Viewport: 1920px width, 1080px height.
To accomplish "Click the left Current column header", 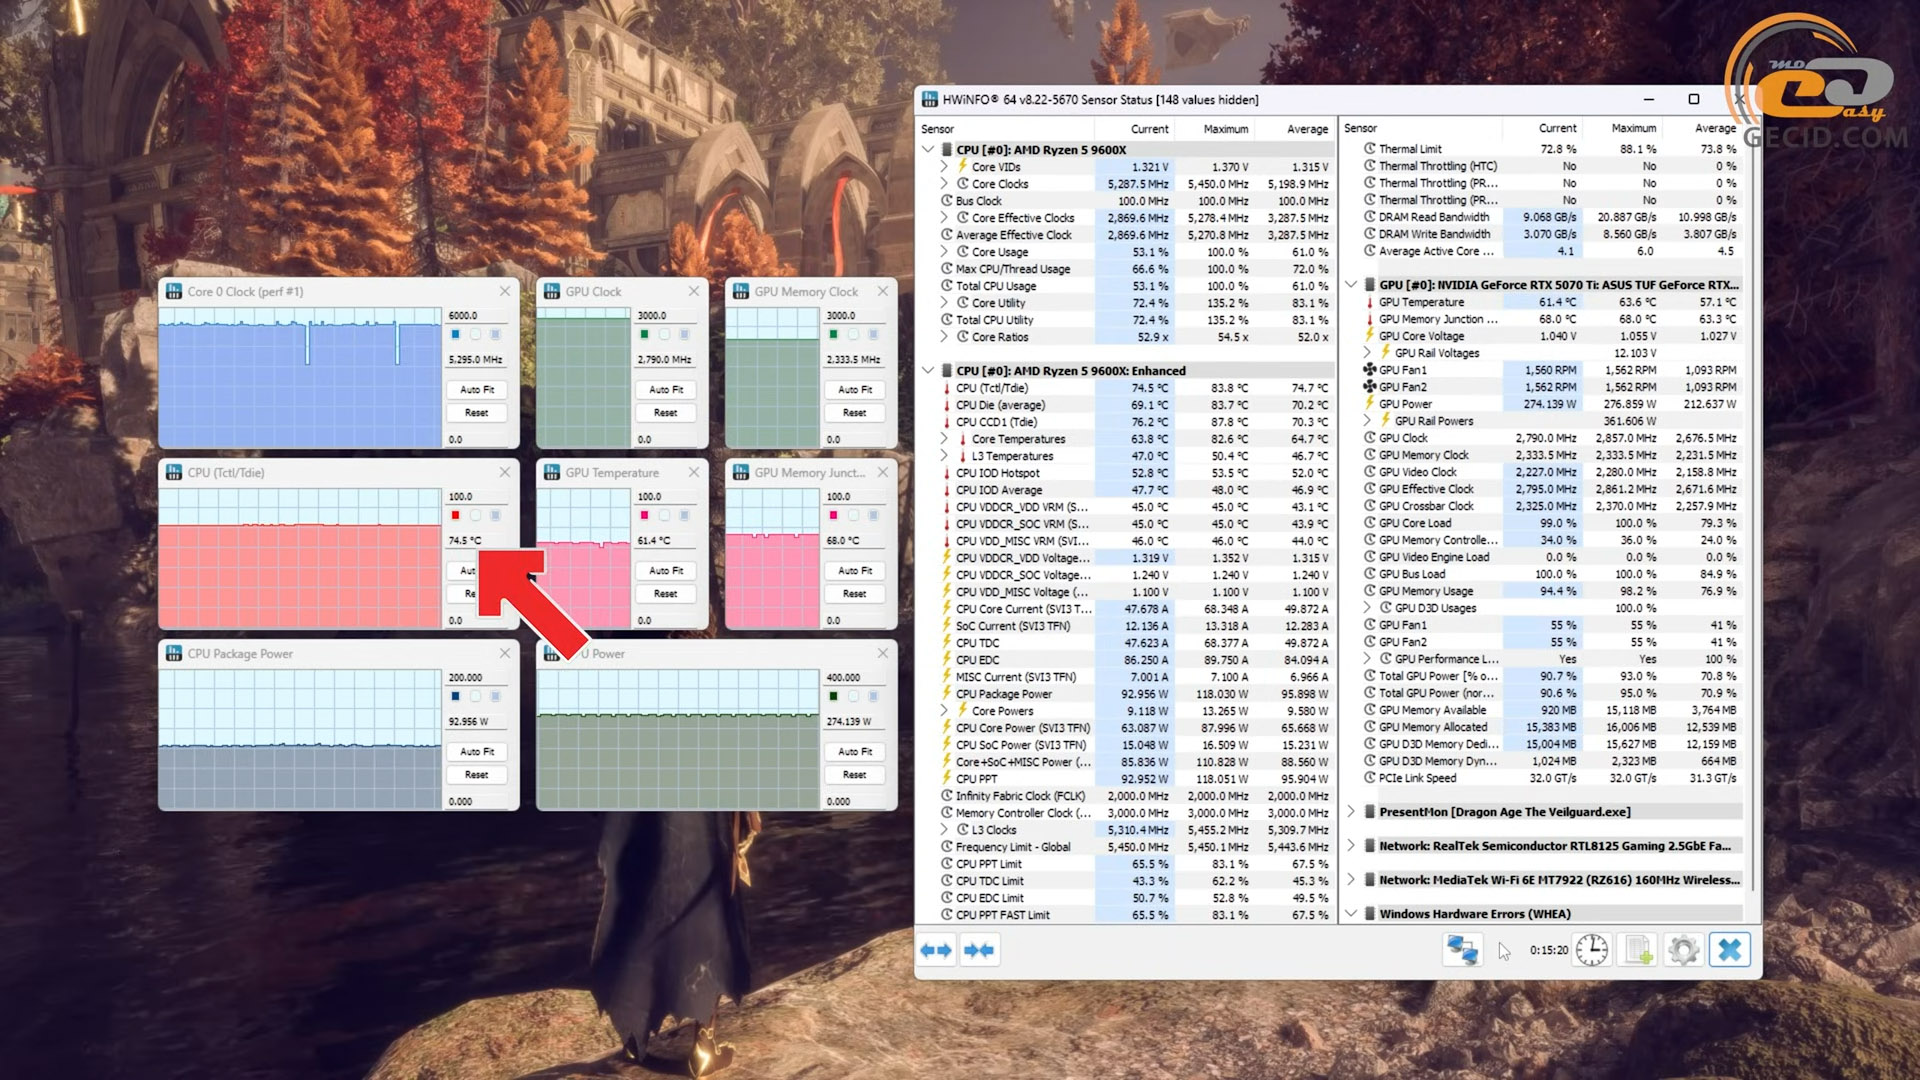I will 1135,129.
